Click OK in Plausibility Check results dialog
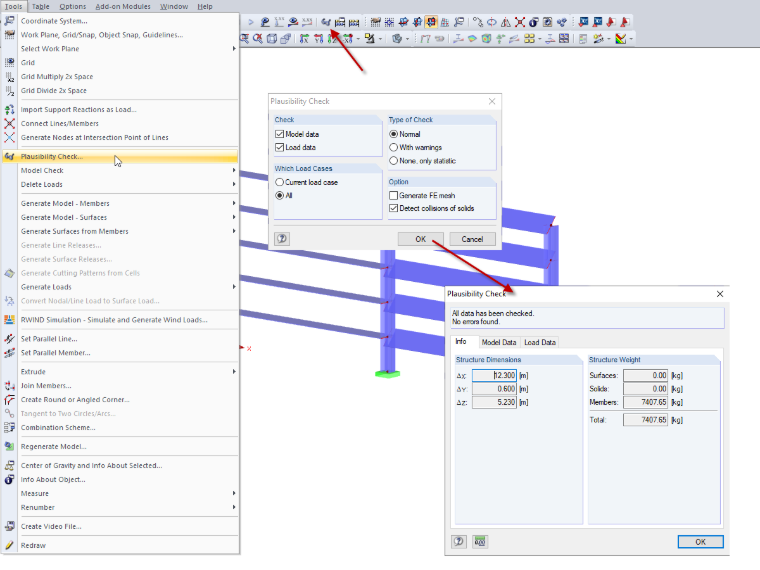 pos(701,542)
